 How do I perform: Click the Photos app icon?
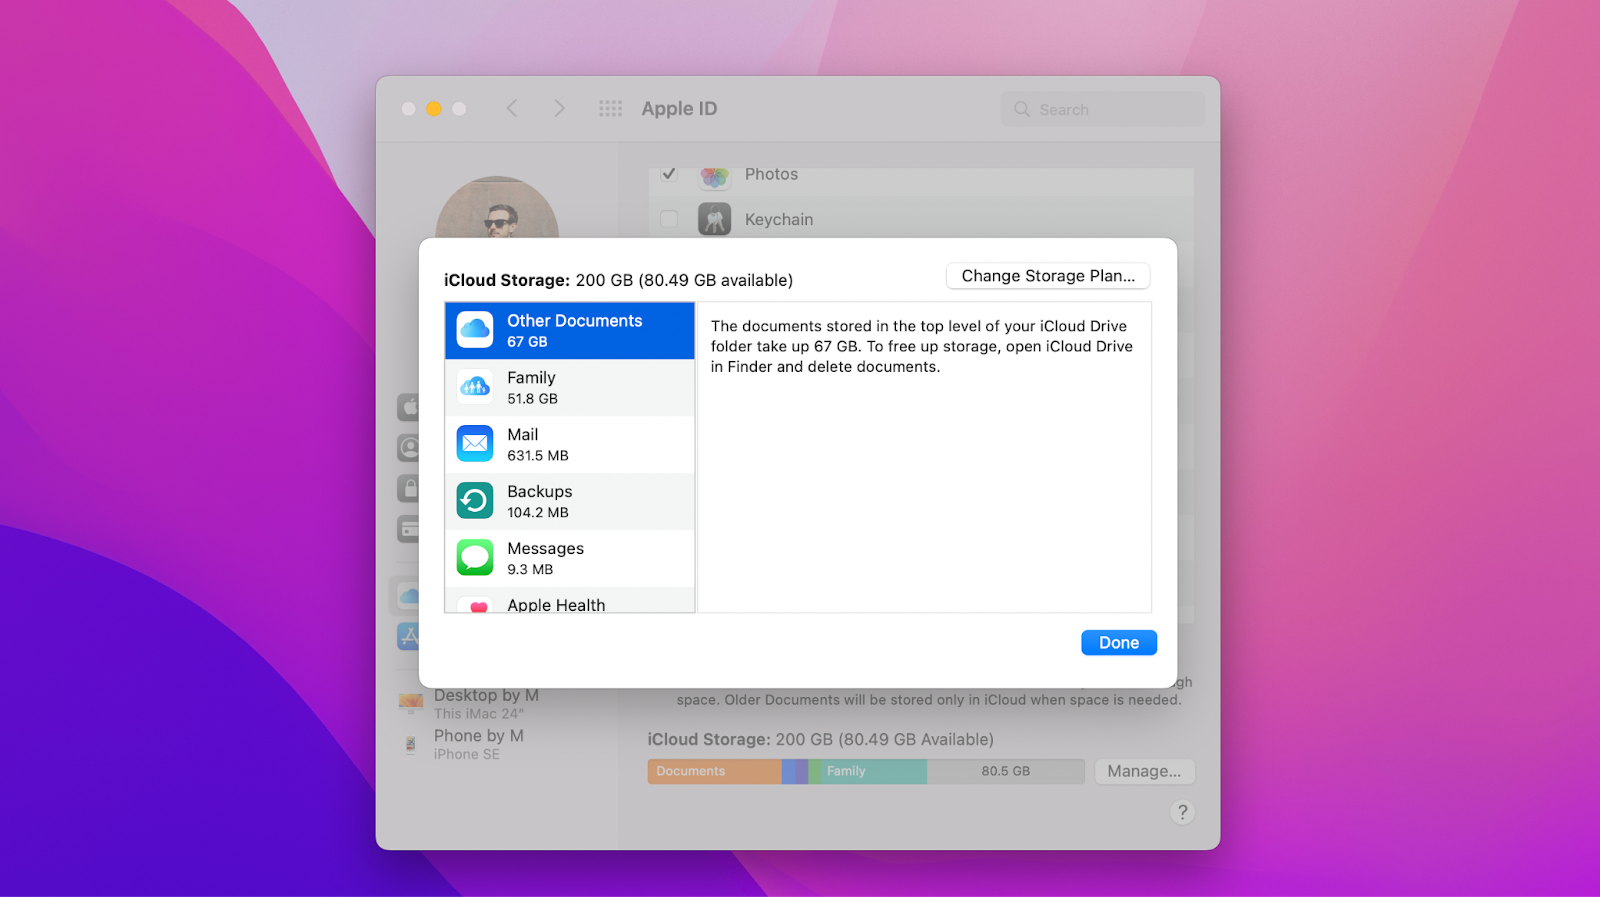(x=714, y=176)
